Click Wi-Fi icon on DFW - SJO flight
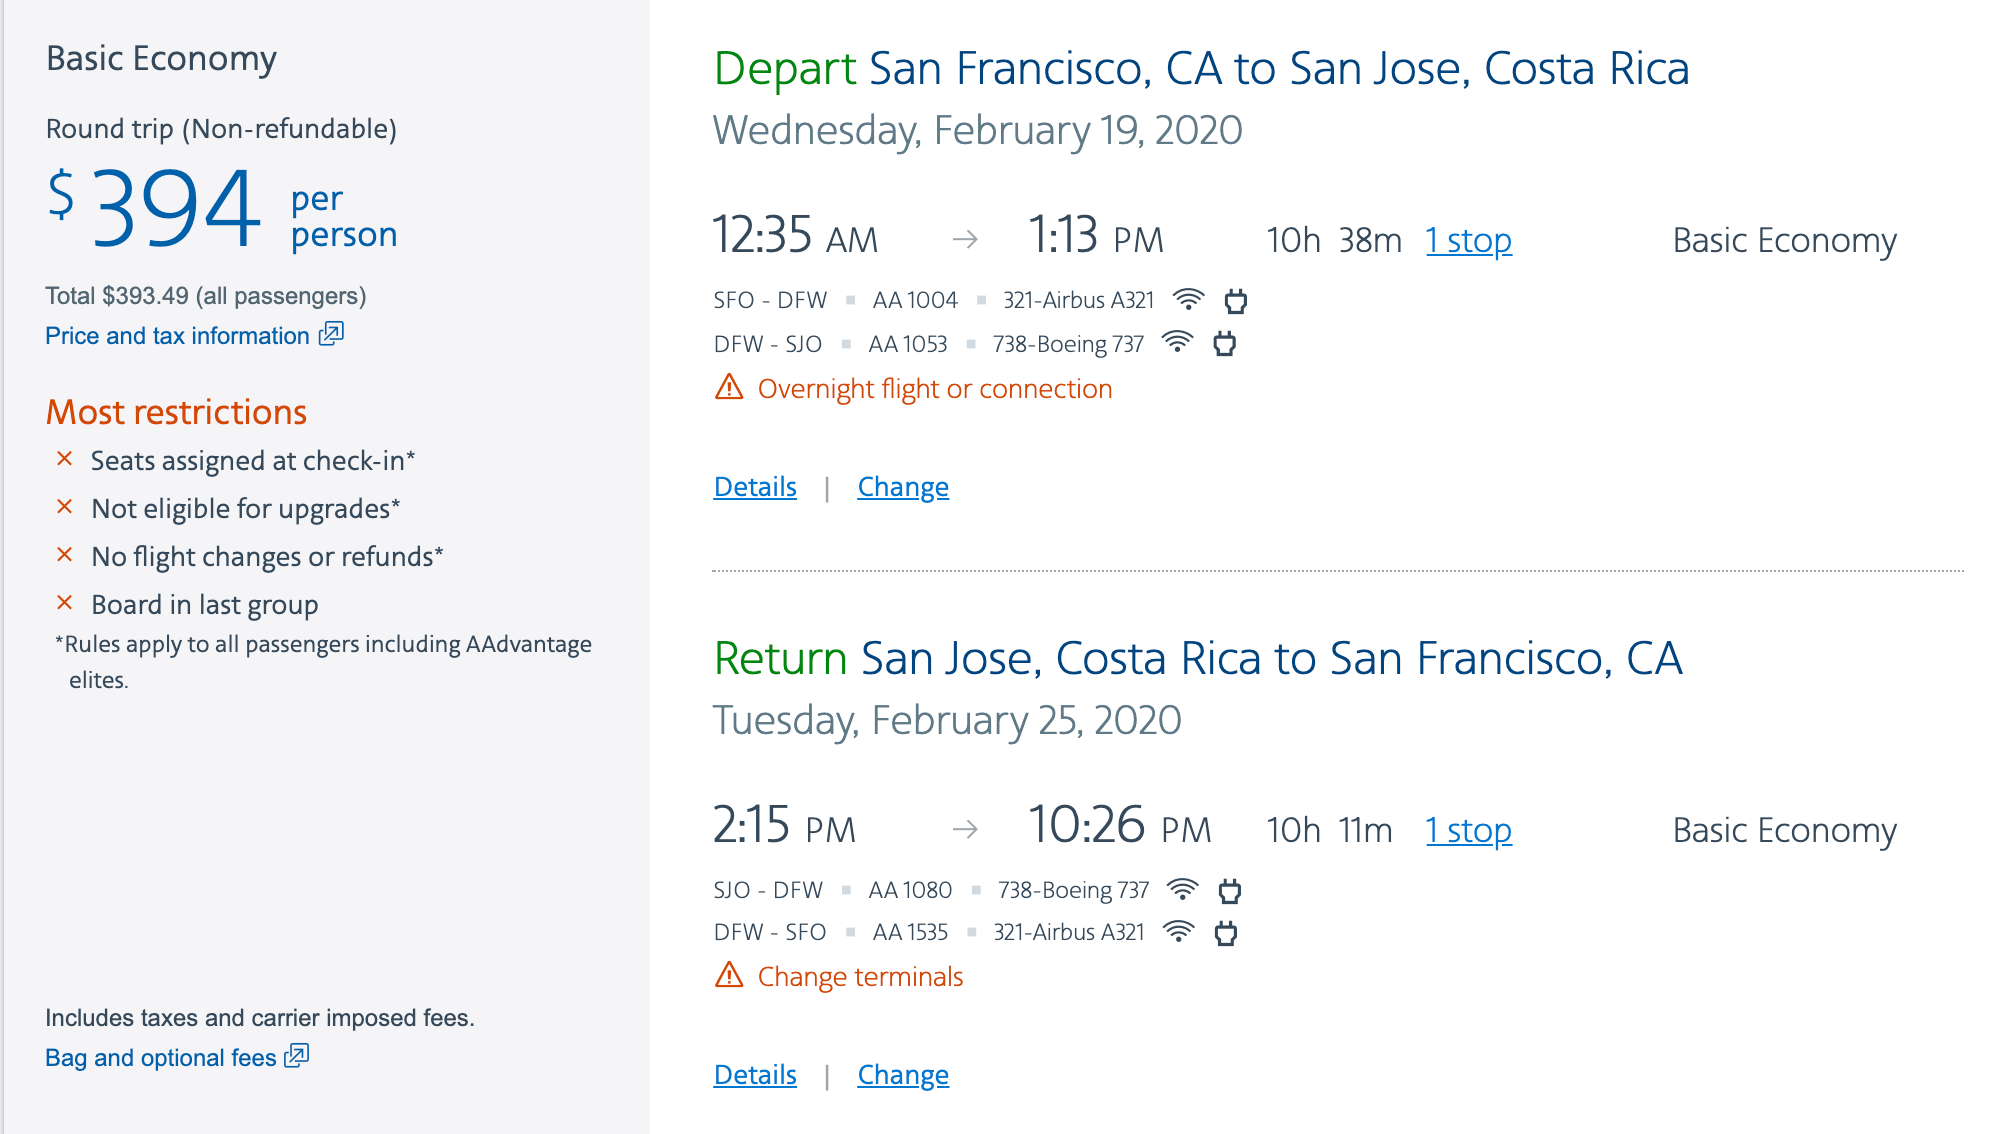Image resolution: width=2010 pixels, height=1134 pixels. (x=1178, y=343)
